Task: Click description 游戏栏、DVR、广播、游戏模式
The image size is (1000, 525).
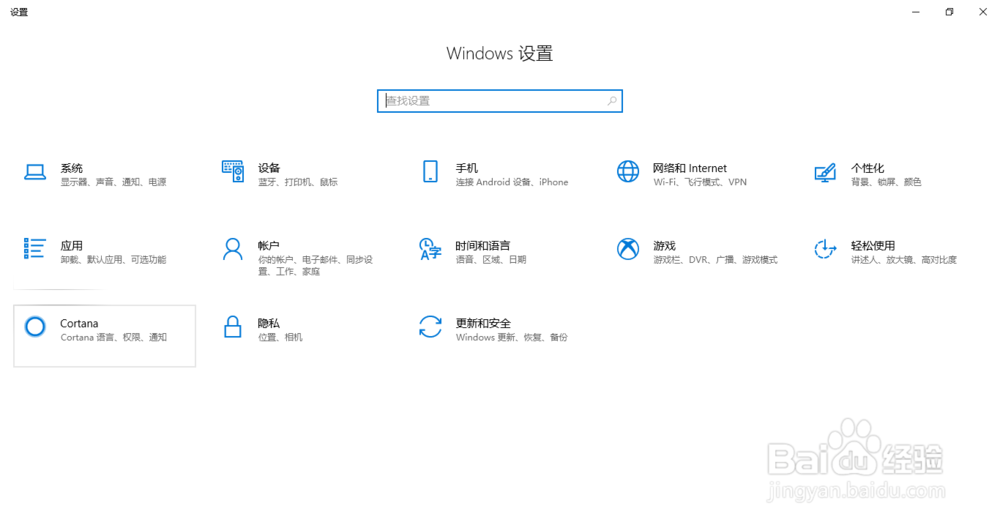Action: pos(715,260)
